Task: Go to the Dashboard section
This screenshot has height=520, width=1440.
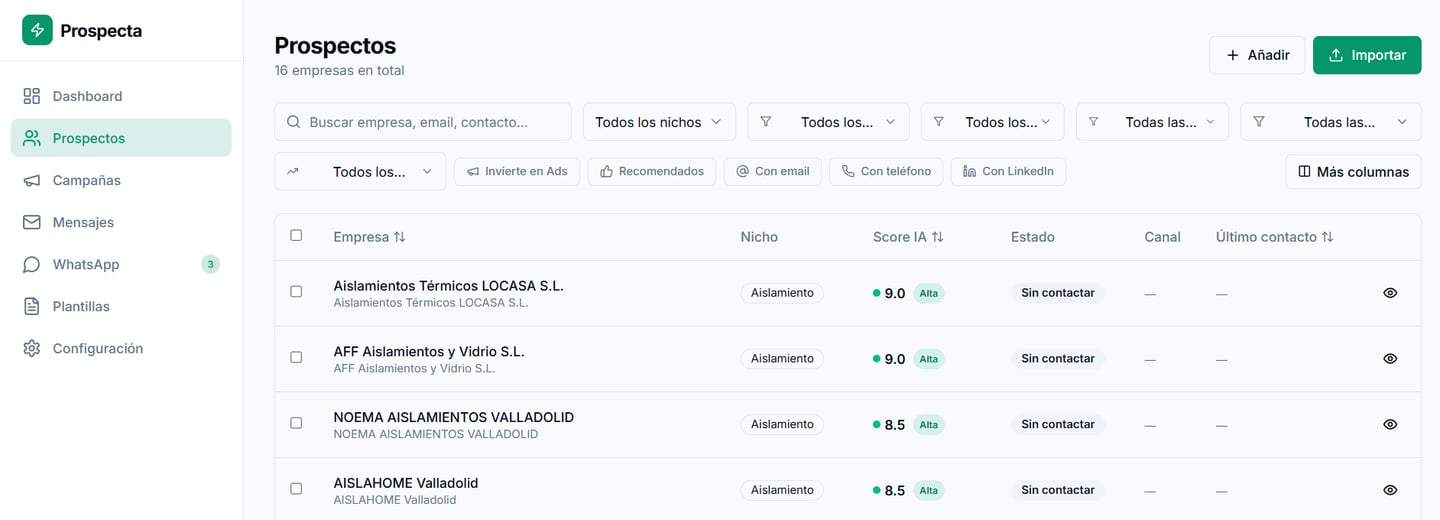Action: 121,96
